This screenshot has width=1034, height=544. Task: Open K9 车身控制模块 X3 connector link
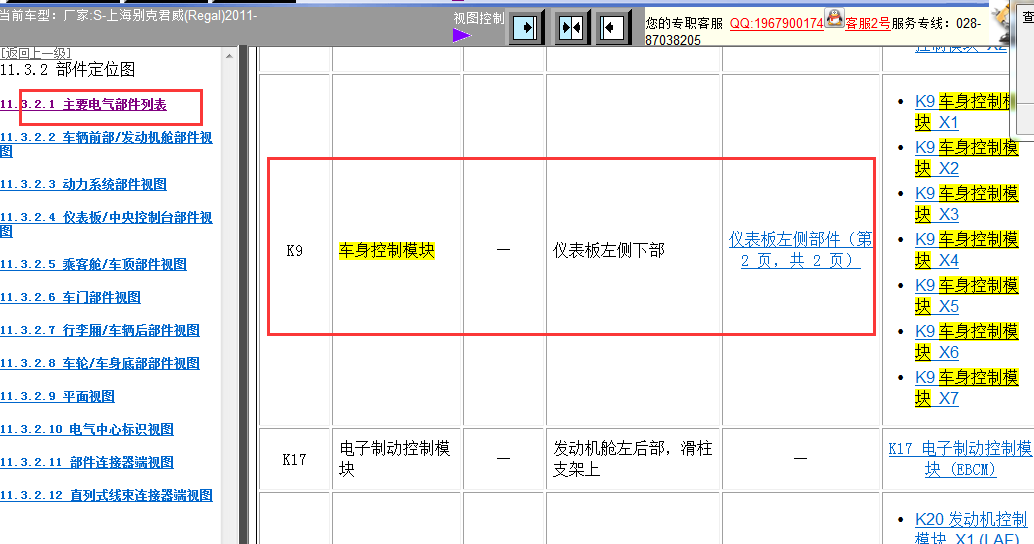tap(967, 204)
